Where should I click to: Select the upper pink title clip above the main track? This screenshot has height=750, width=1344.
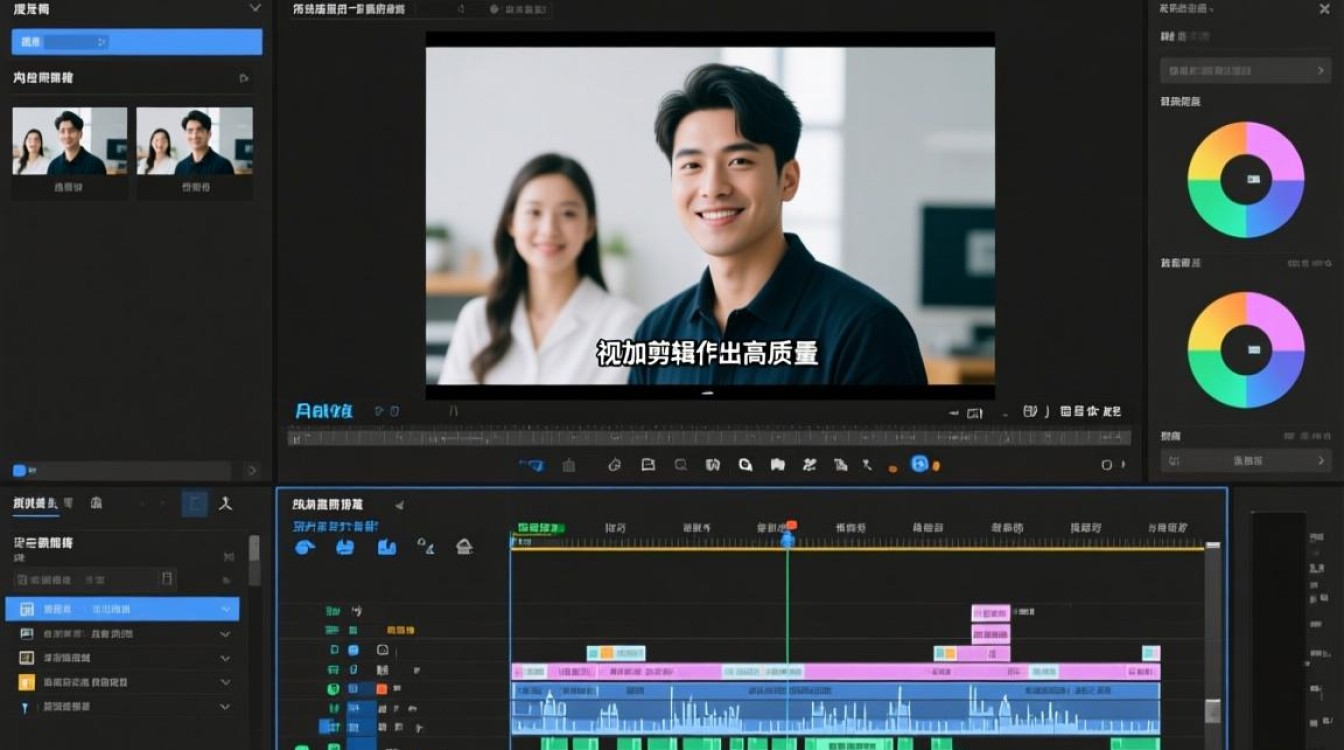click(x=990, y=613)
